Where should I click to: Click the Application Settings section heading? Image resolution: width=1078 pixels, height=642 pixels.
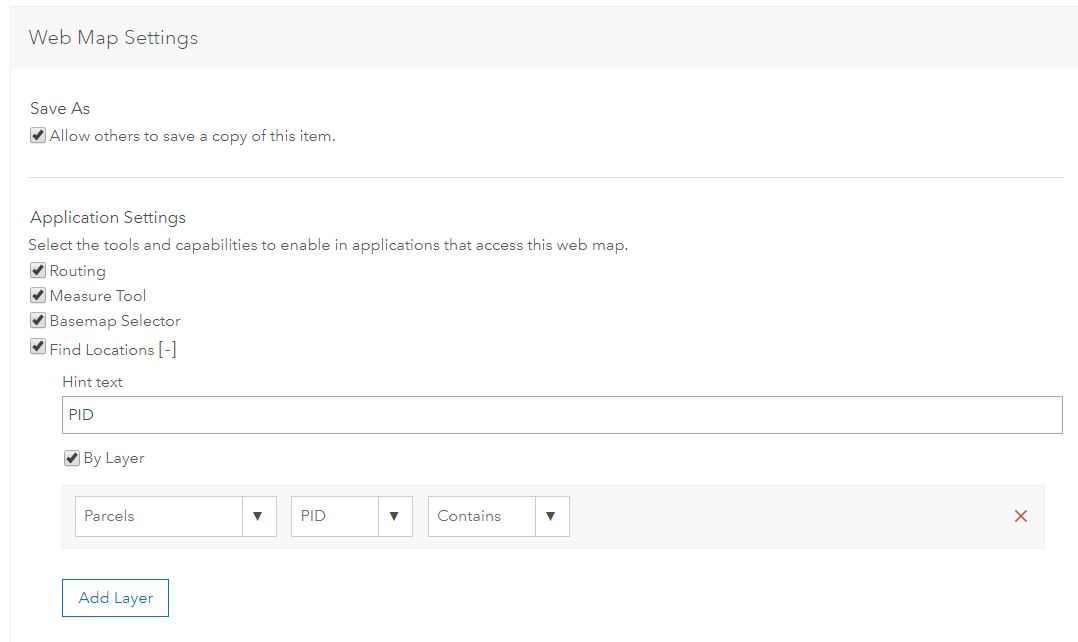108,217
